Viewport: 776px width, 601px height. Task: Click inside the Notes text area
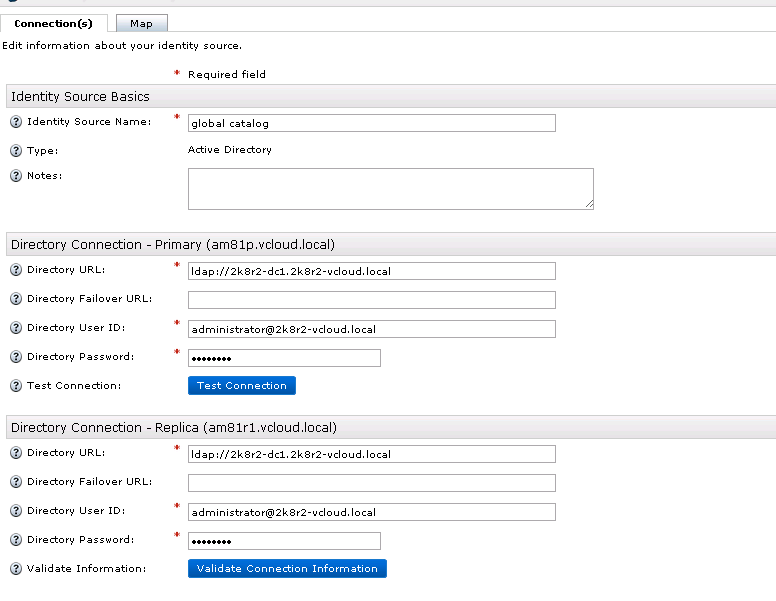coord(390,188)
